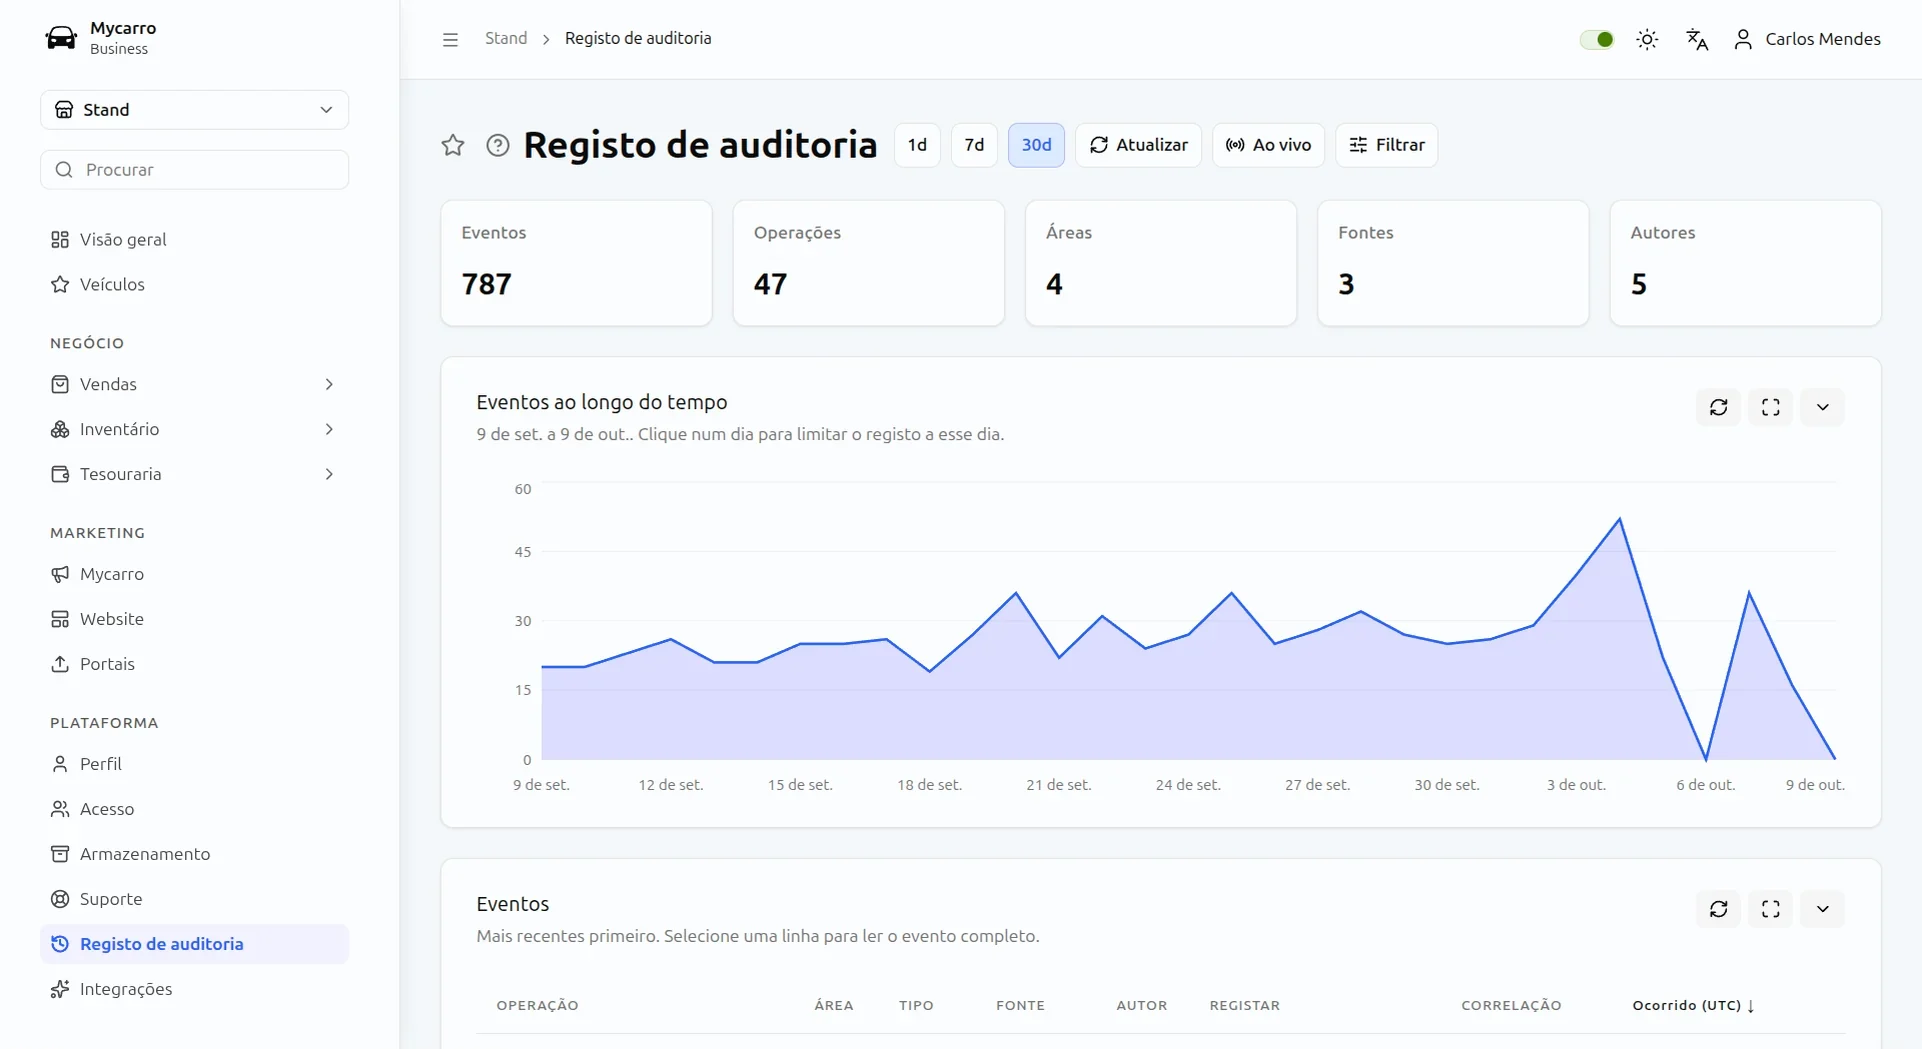The height and width of the screenshot is (1049, 1922).
Task: Open the Website sidebar item
Action: [195, 619]
